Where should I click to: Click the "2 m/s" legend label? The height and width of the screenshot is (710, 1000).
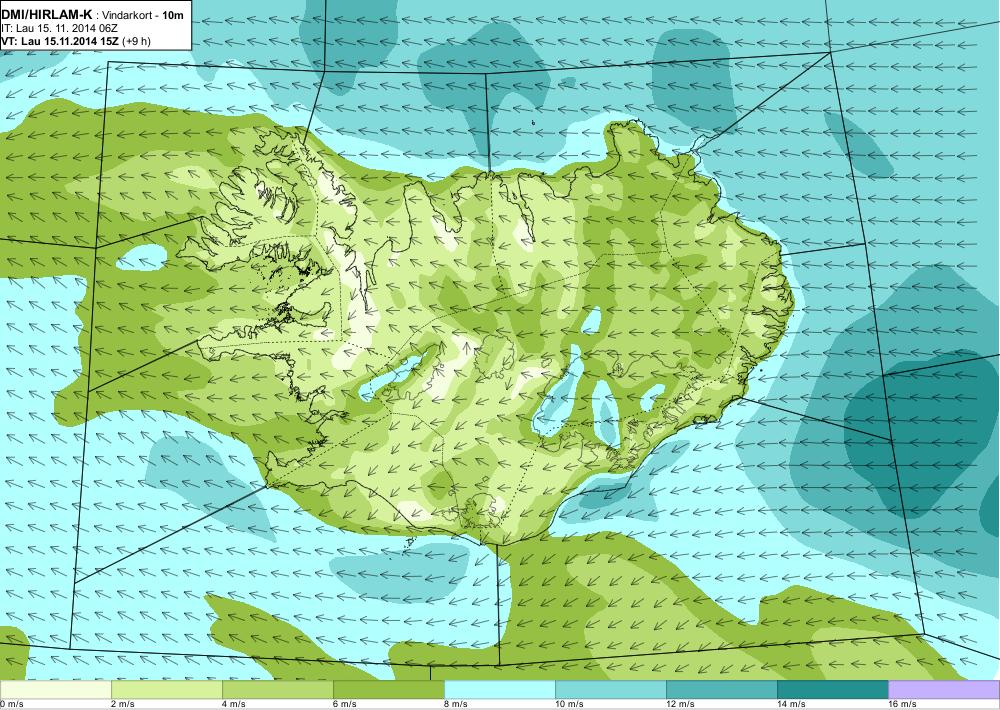pos(122,704)
